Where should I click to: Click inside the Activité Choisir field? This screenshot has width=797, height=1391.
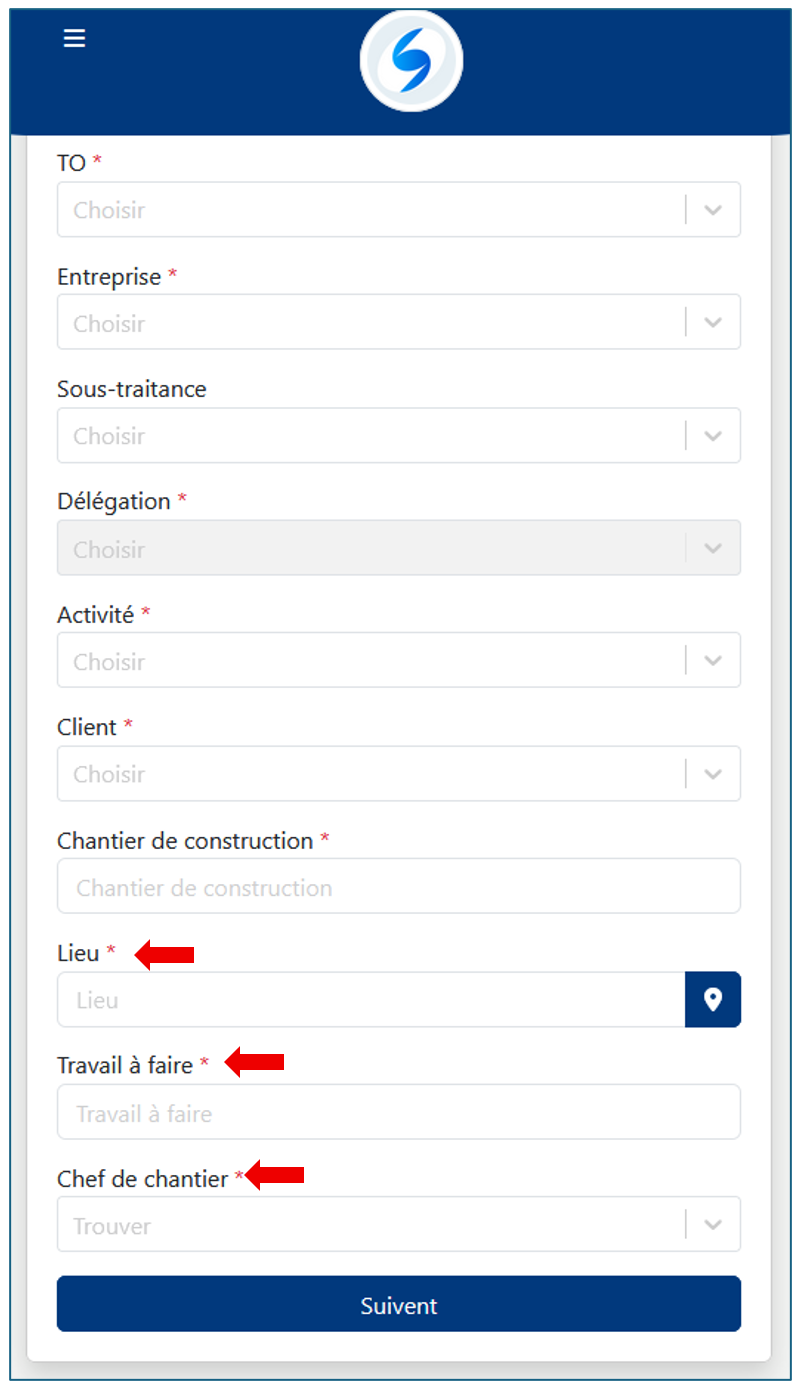(x=370, y=661)
